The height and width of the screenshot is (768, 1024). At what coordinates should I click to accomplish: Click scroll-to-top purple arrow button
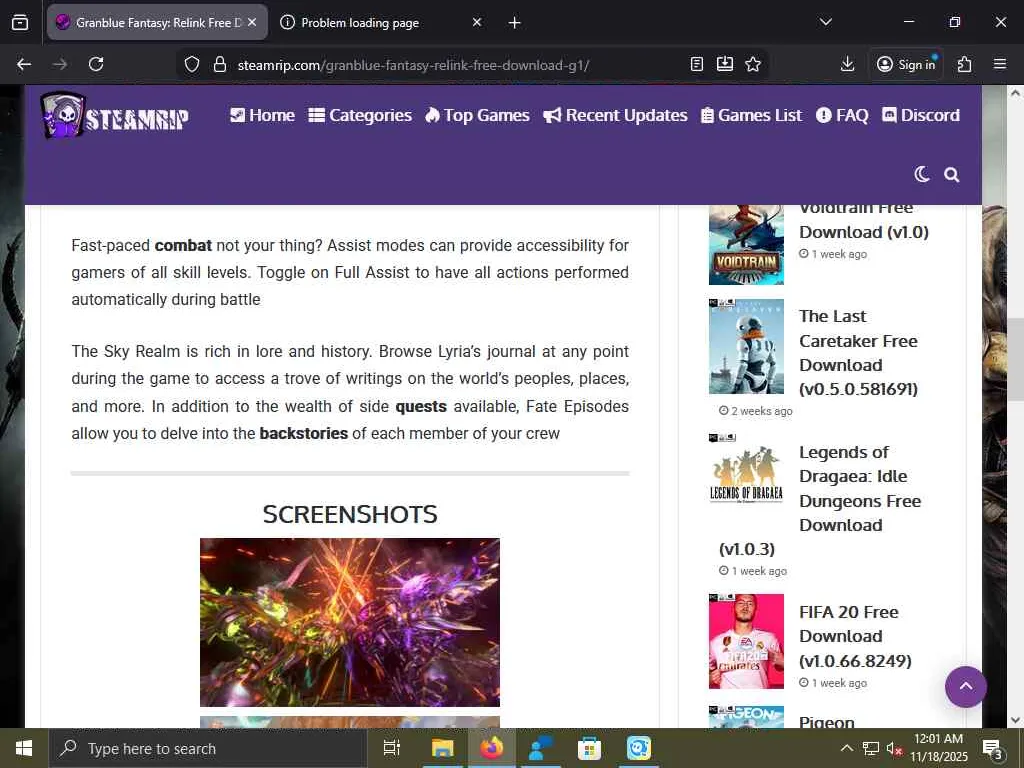coord(965,686)
